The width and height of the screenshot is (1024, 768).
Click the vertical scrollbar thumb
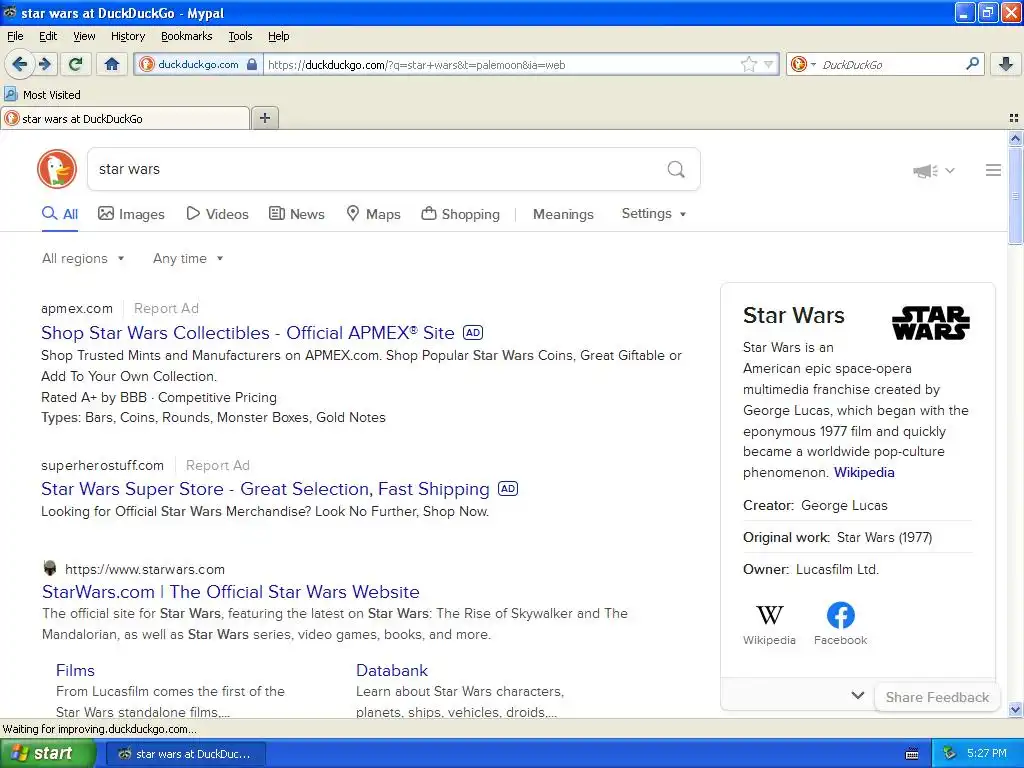tap(1015, 196)
